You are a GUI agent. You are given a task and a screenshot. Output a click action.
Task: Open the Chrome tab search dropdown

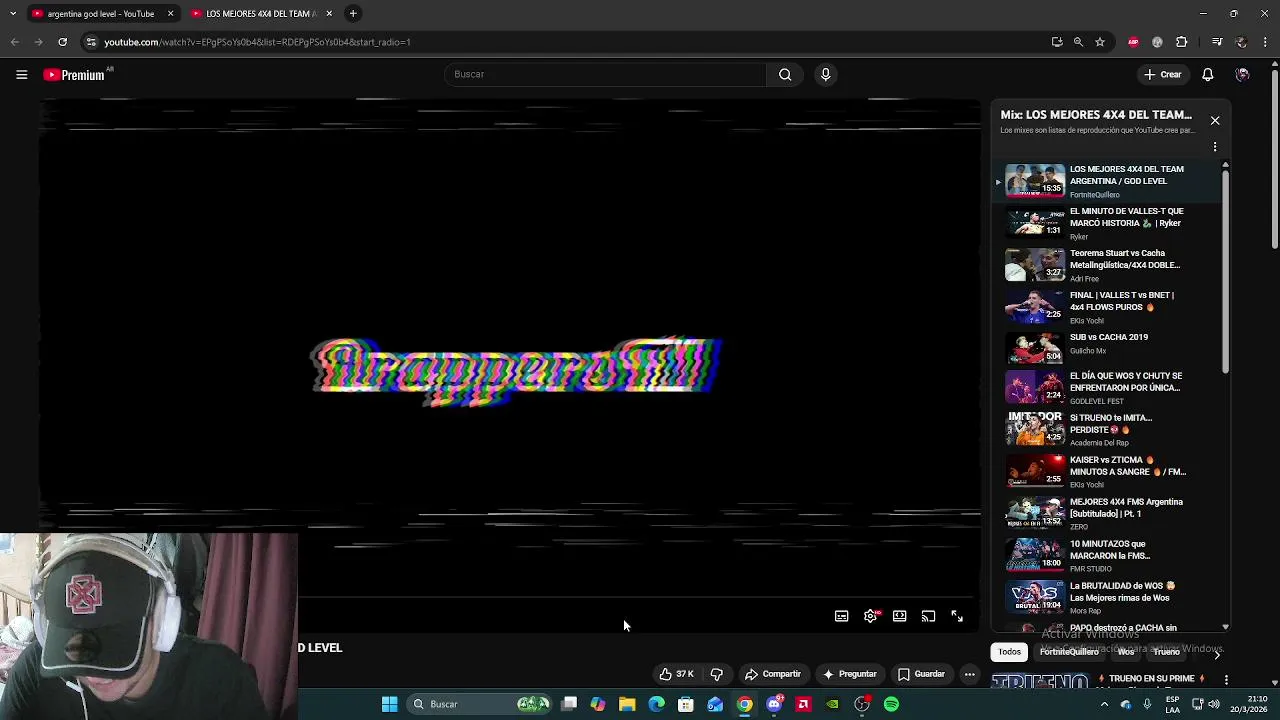[x=12, y=14]
